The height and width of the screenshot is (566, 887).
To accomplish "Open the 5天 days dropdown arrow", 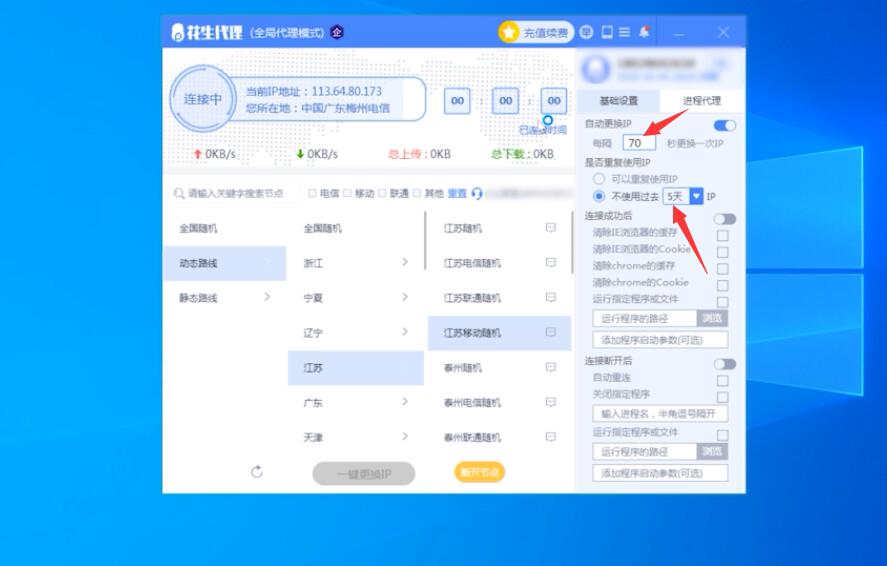I will coord(697,197).
